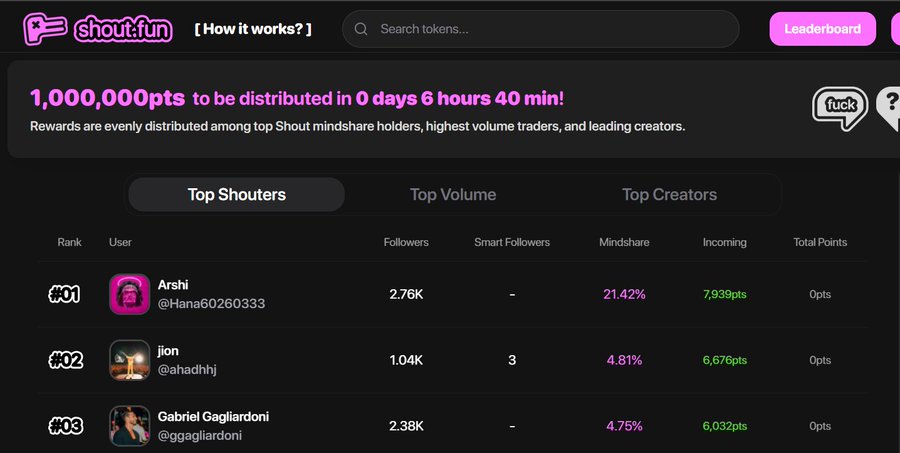Click the search magnifier icon

[360, 29]
